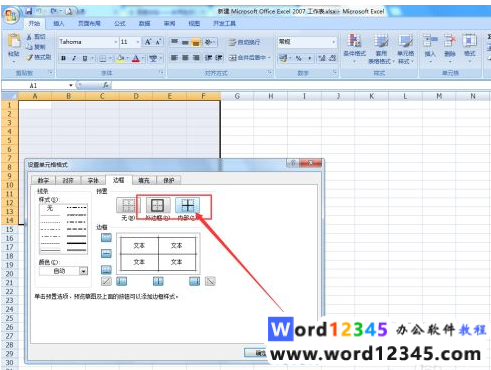Click the Merge and Center button
The image size is (491, 370).
[249, 58]
